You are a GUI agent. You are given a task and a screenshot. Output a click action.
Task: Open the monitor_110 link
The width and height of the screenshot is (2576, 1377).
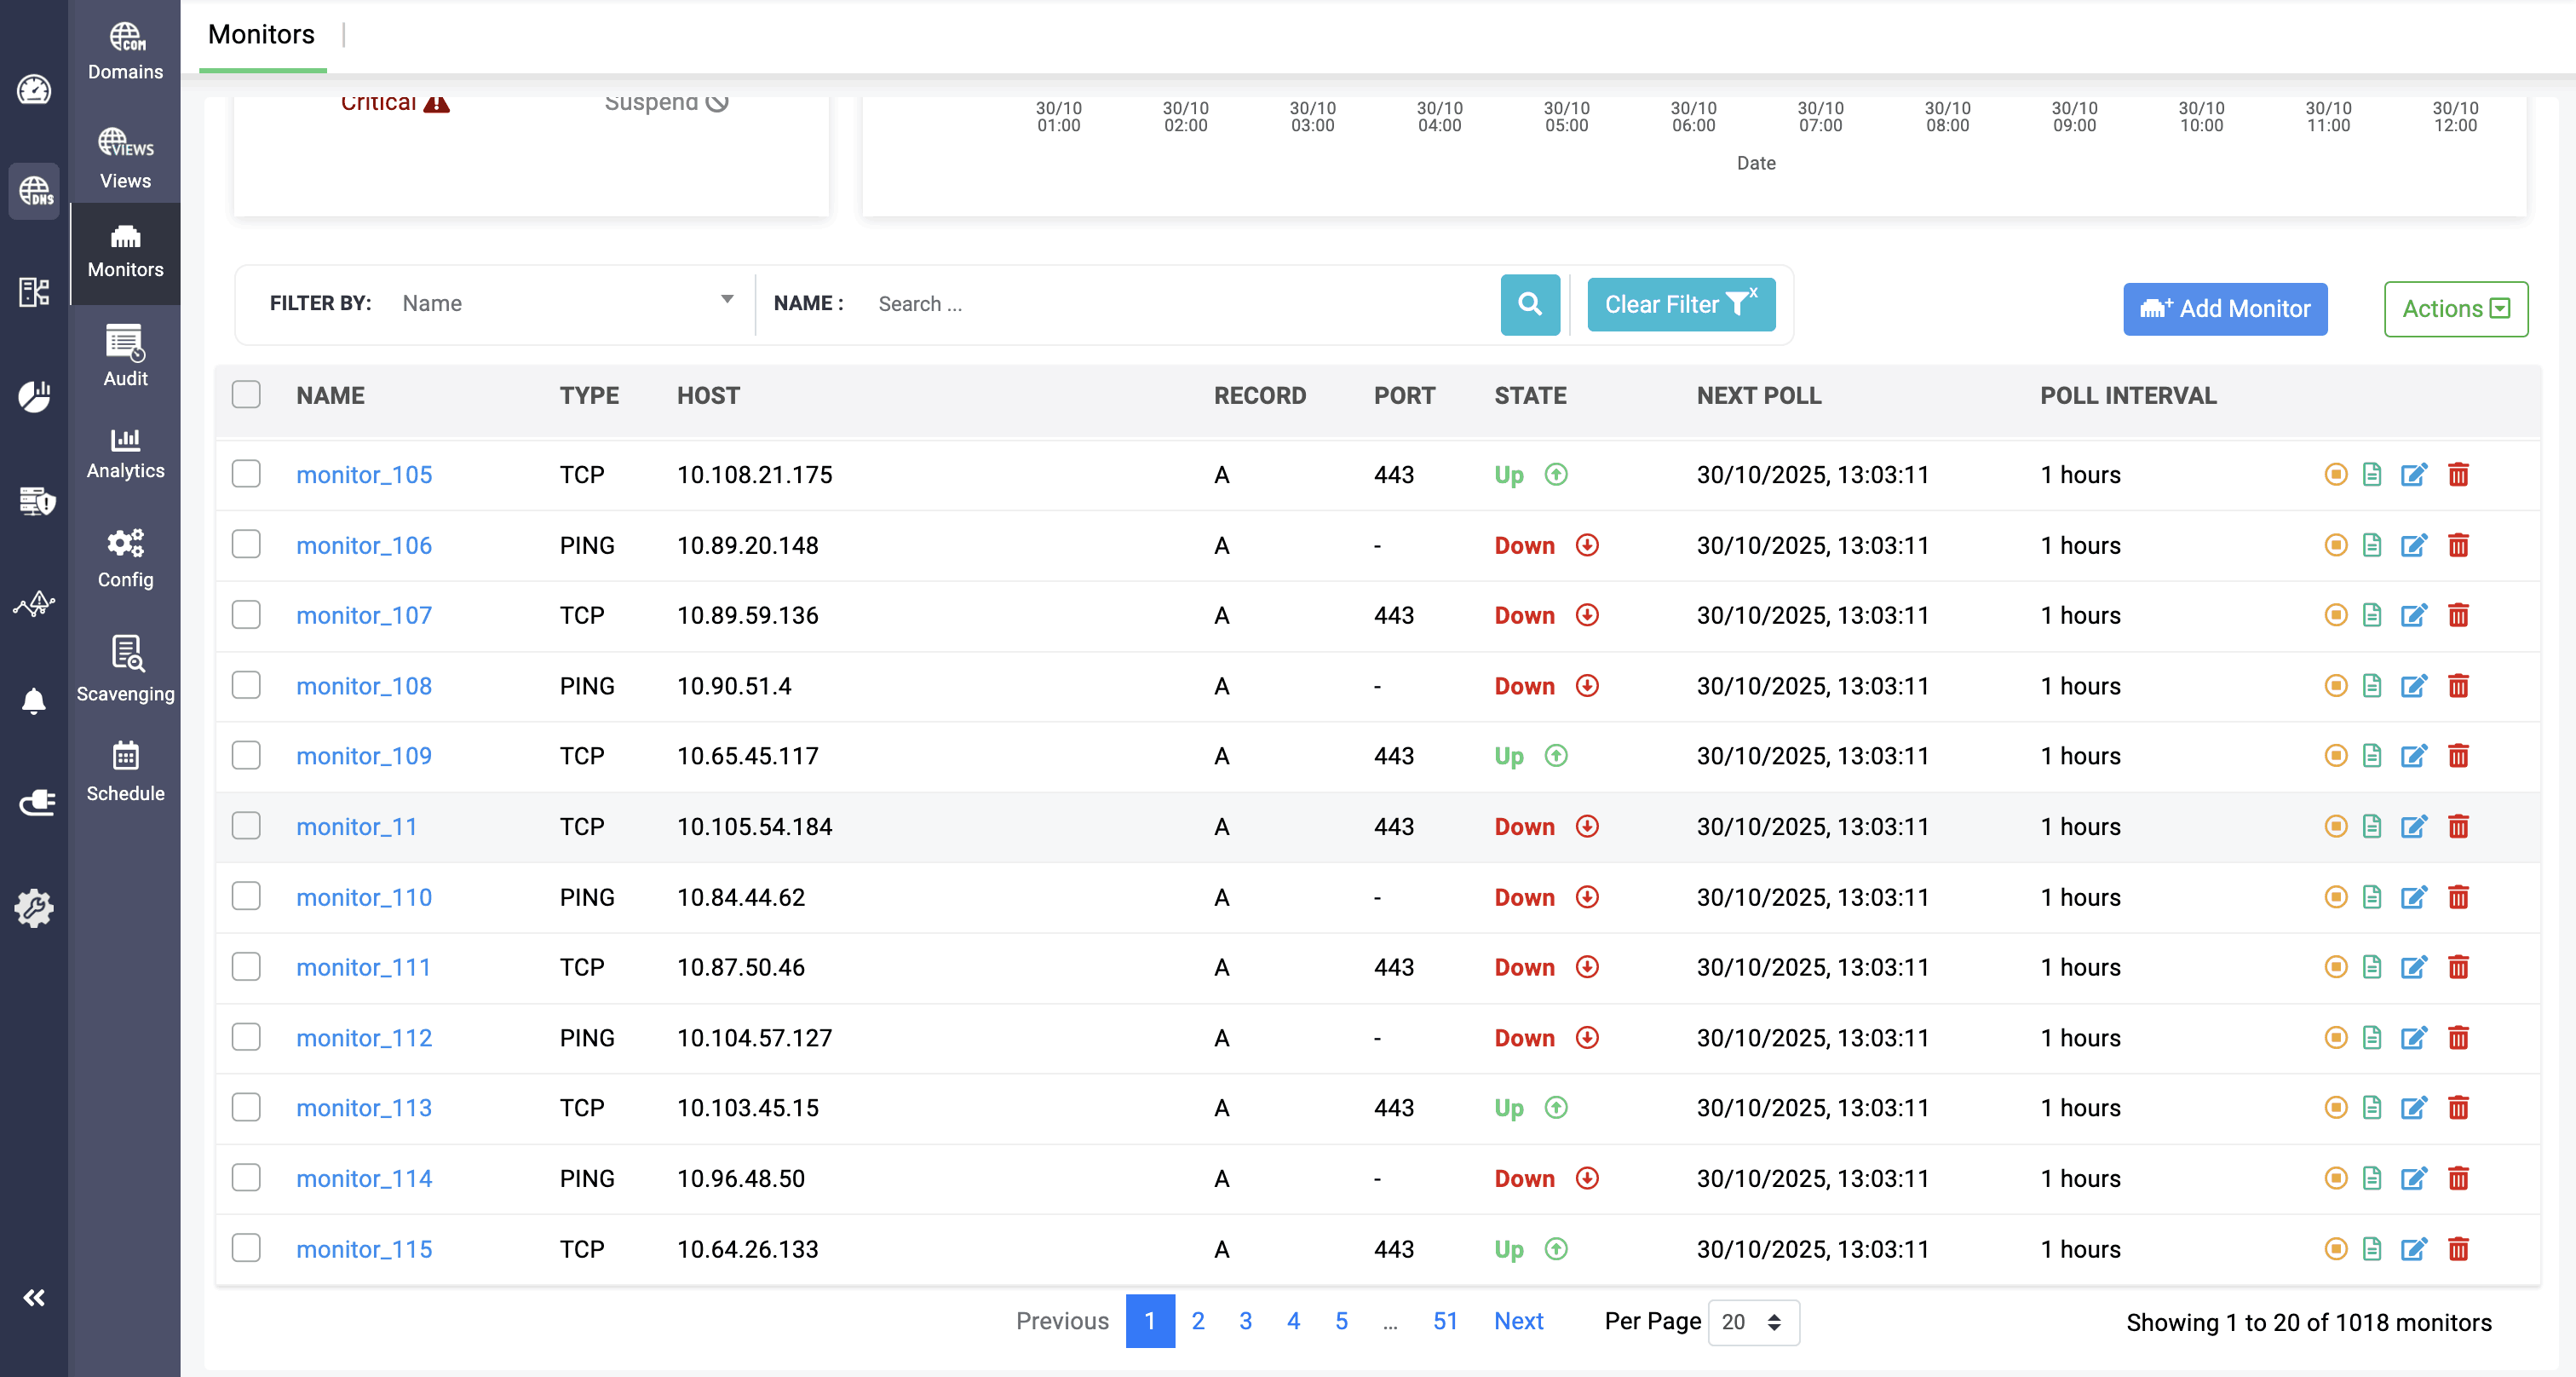(364, 897)
